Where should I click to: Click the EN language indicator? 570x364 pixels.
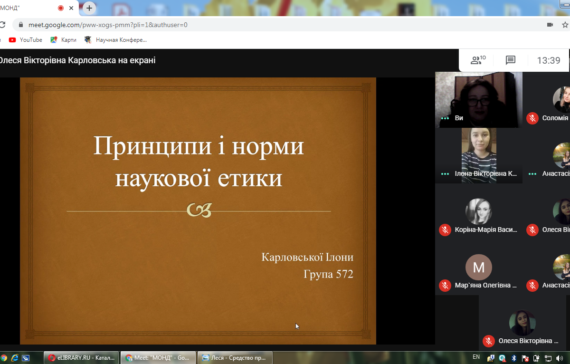coord(476,357)
